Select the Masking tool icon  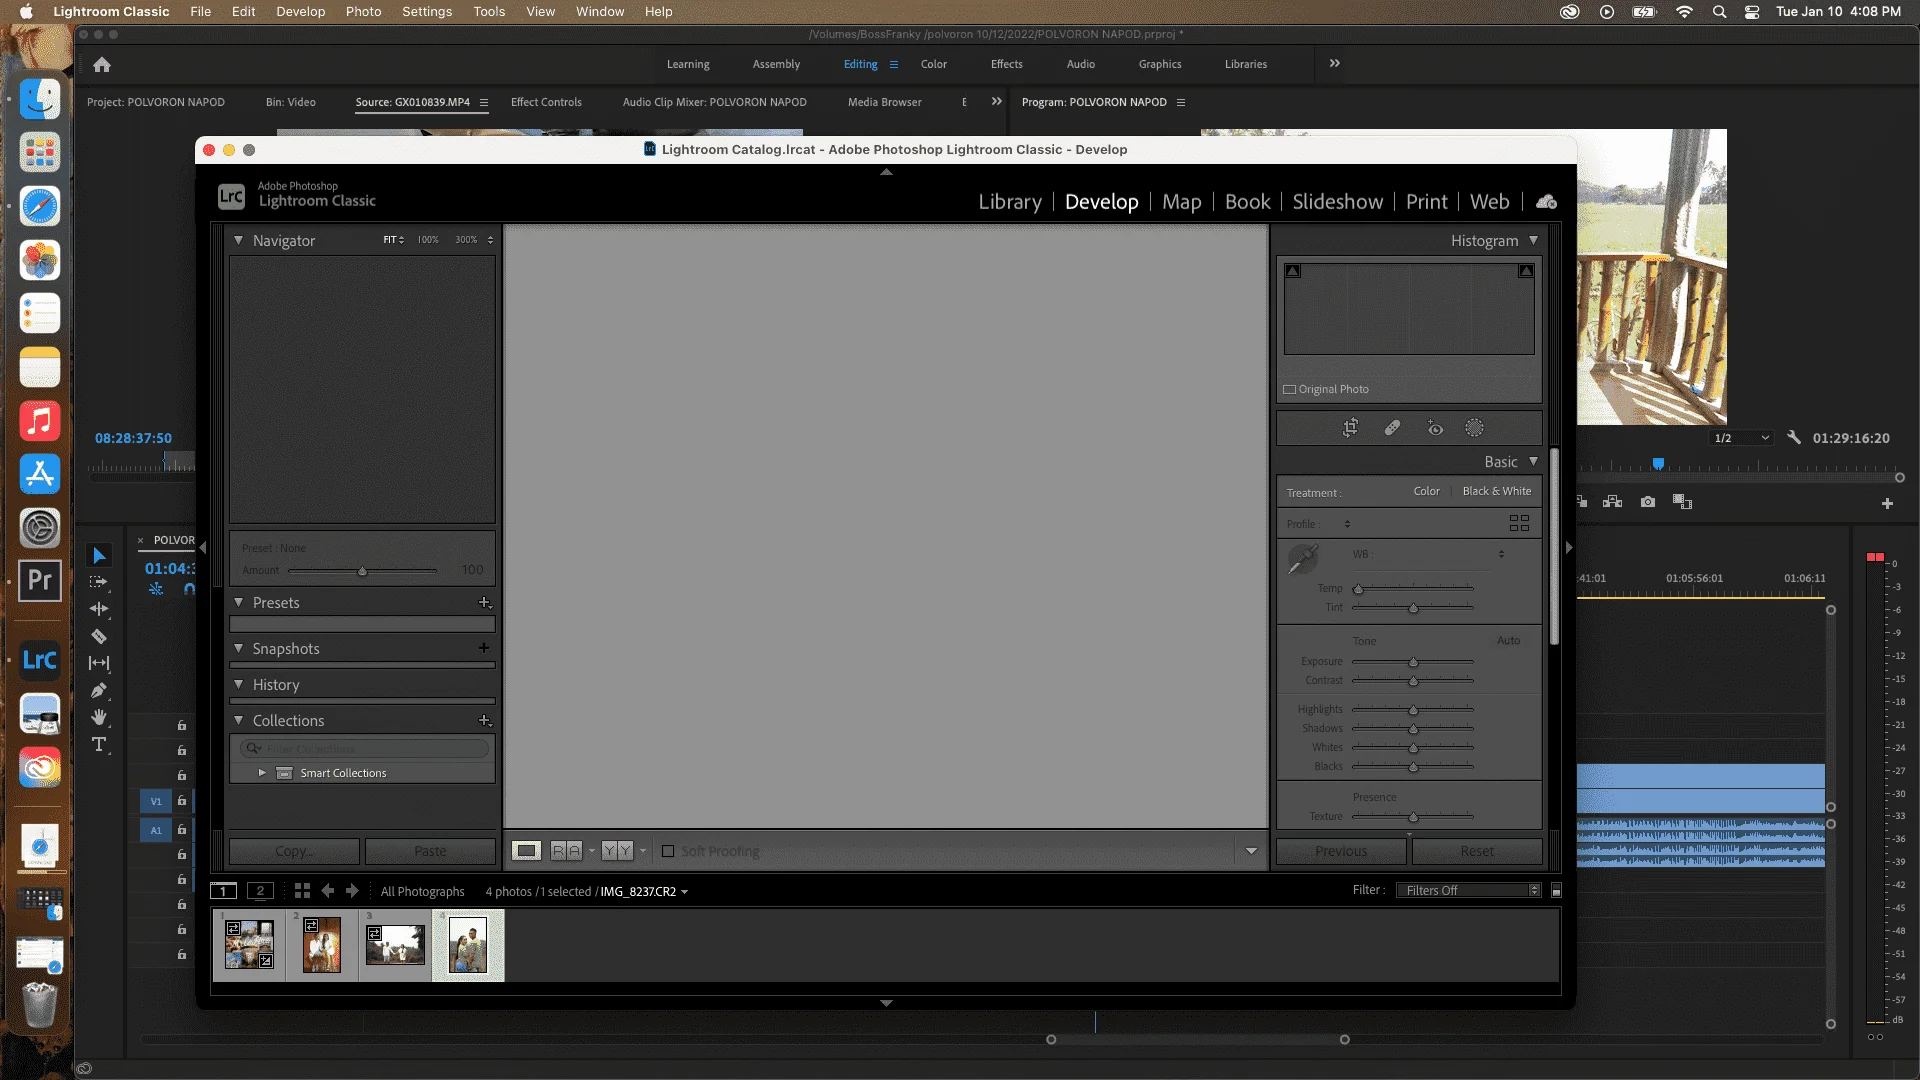pos(1474,428)
